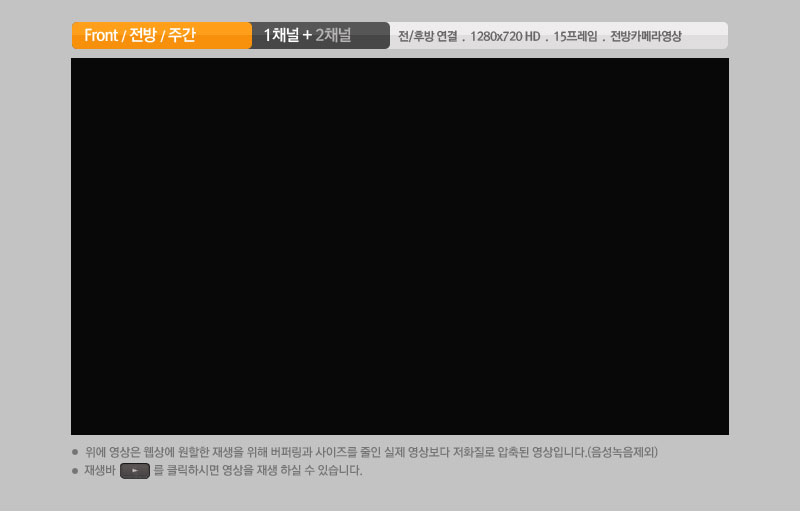This screenshot has height=512, width=800.
Task: Click the bullet dot before 재생바
Action: [75, 471]
